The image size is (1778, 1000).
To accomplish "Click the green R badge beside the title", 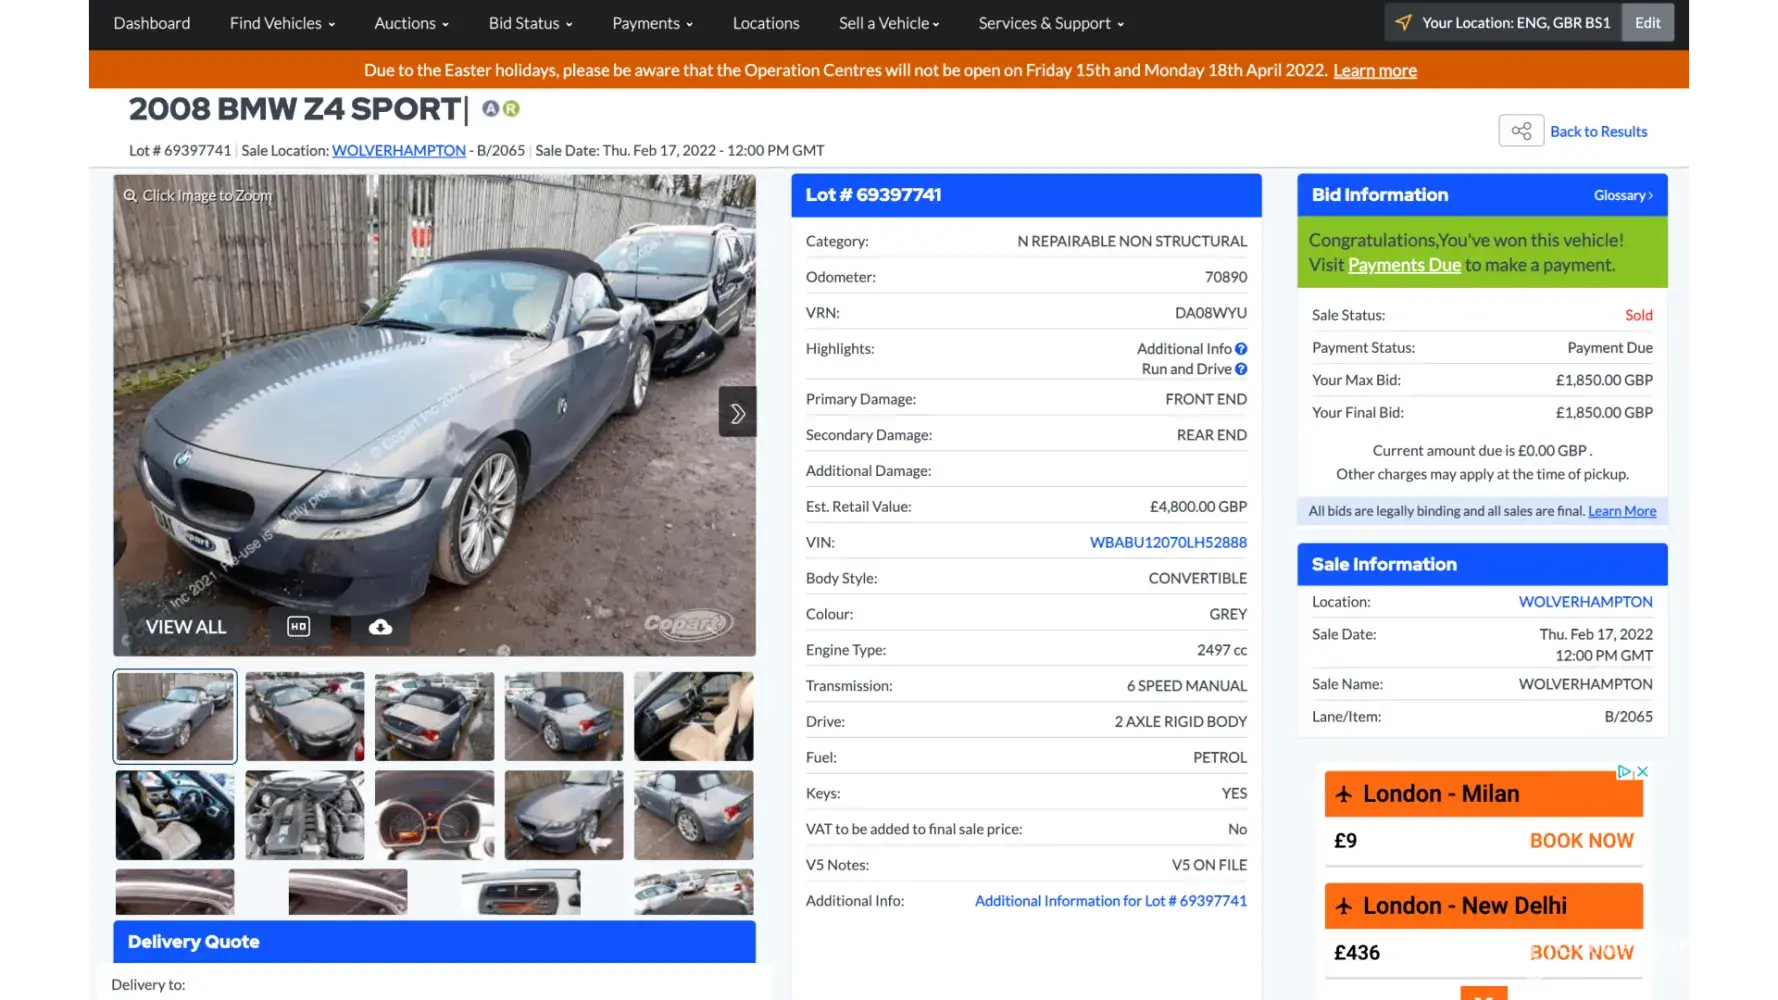I will tap(511, 108).
